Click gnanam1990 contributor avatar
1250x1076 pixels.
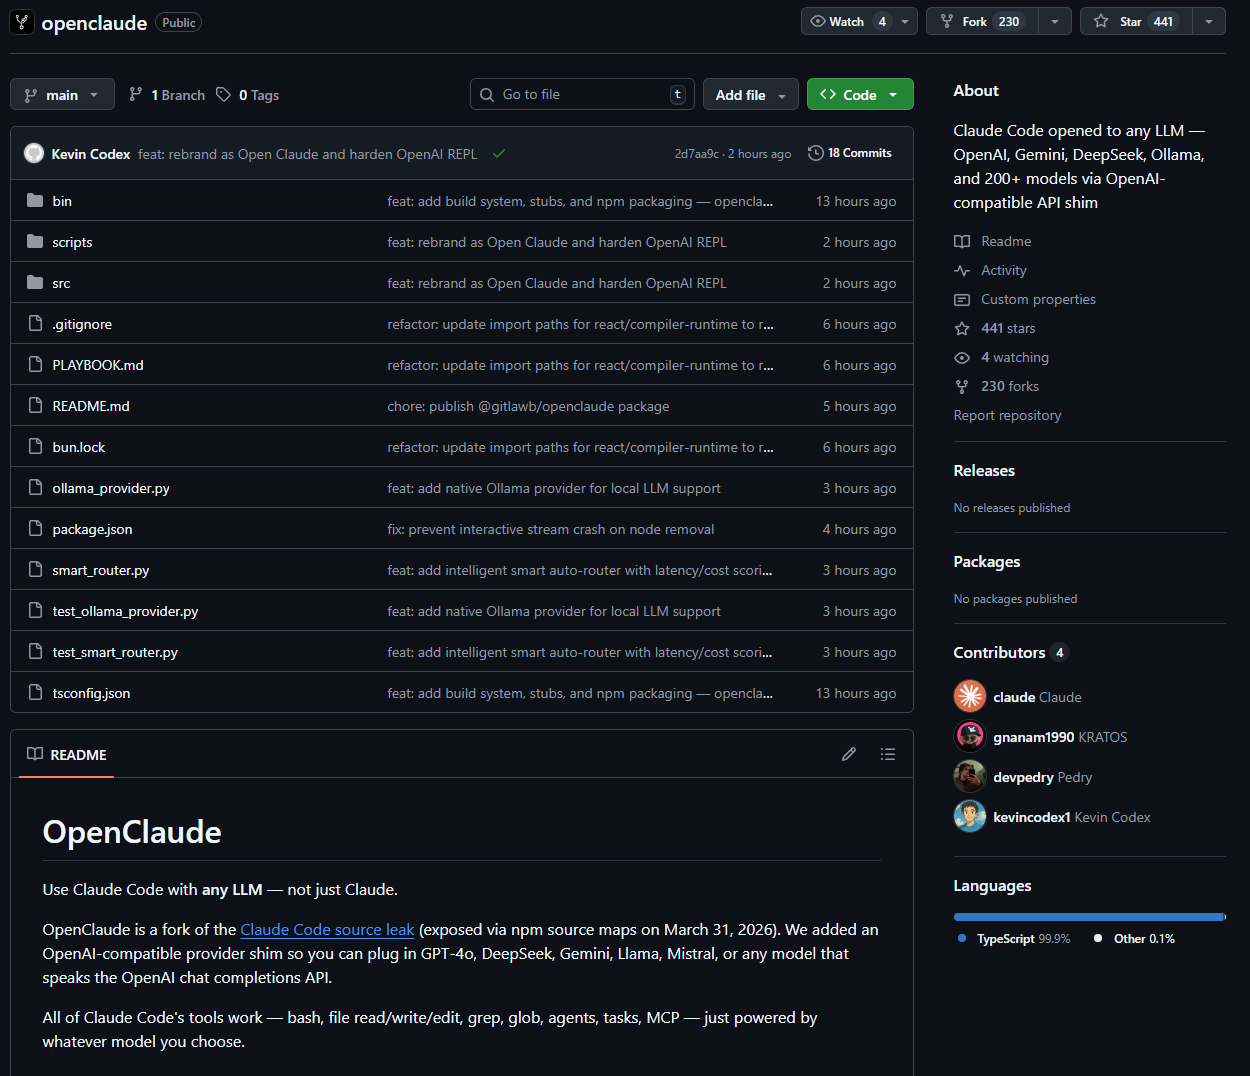[x=970, y=736]
